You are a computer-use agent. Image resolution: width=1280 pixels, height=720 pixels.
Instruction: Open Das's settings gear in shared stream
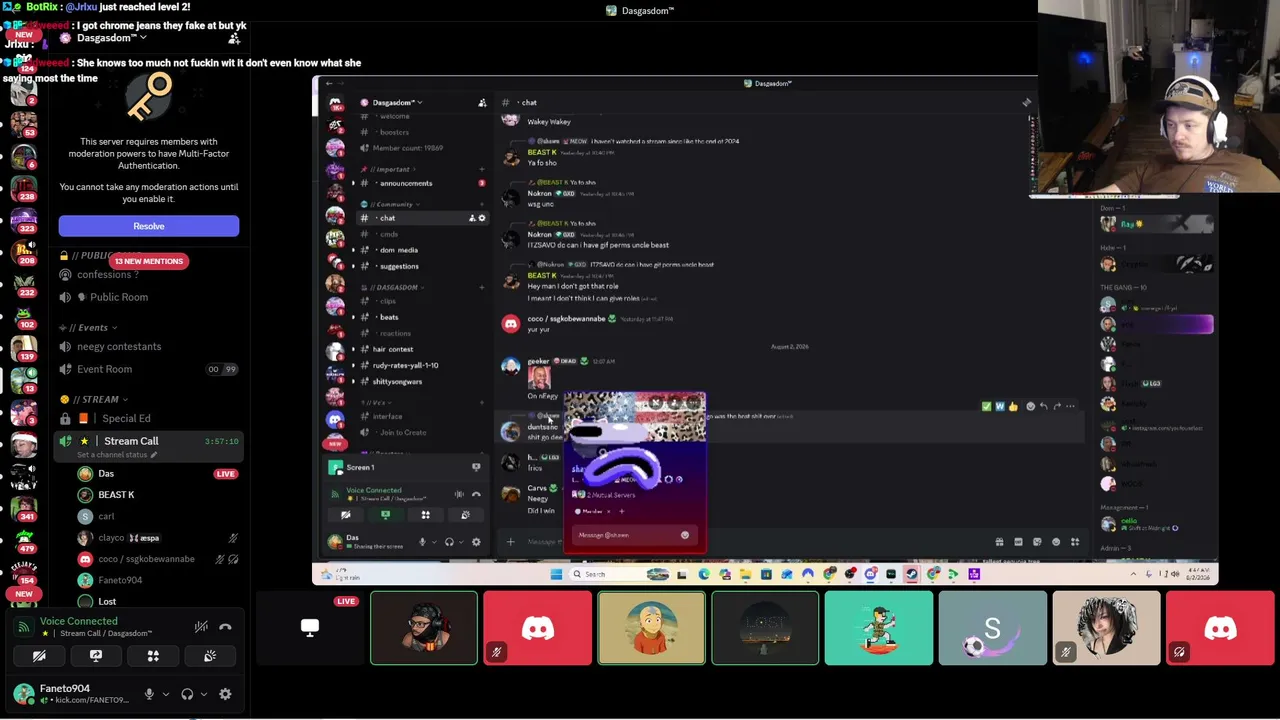point(476,542)
